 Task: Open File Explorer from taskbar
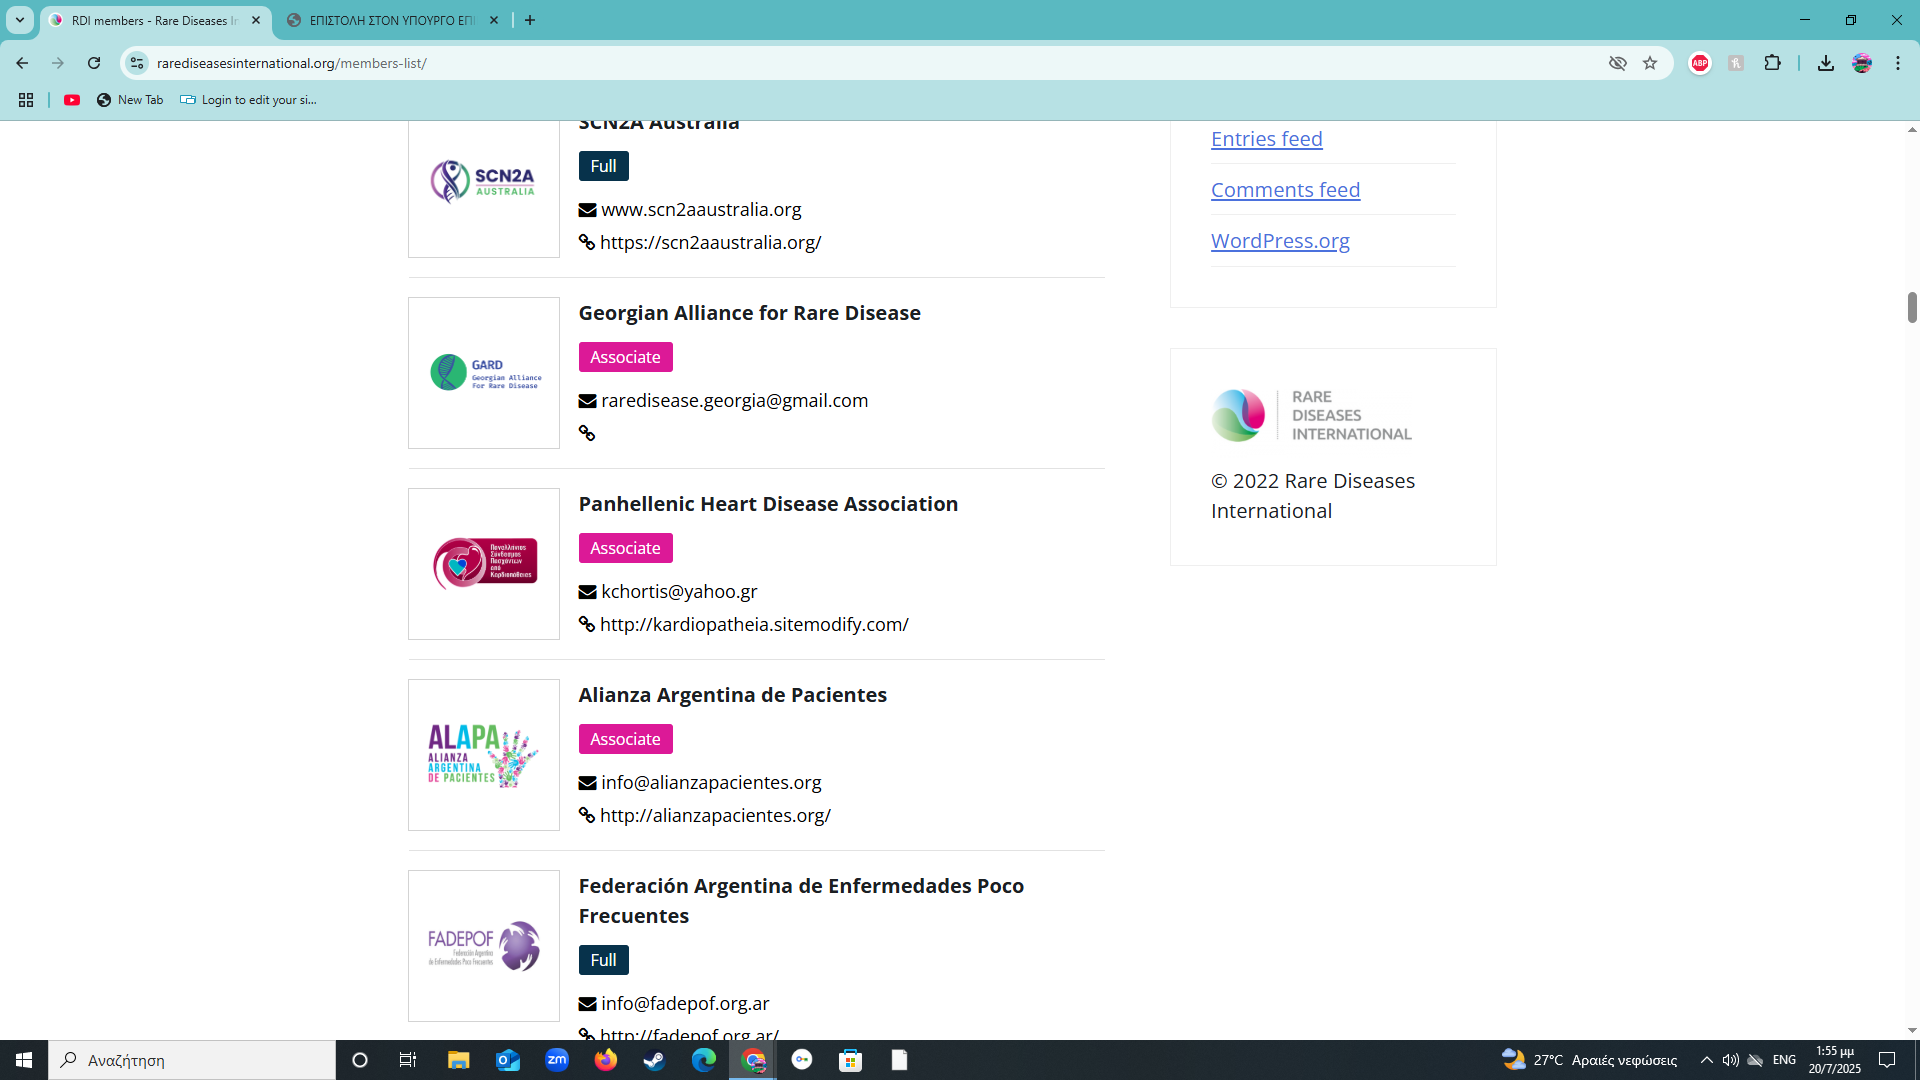pos(458,1060)
